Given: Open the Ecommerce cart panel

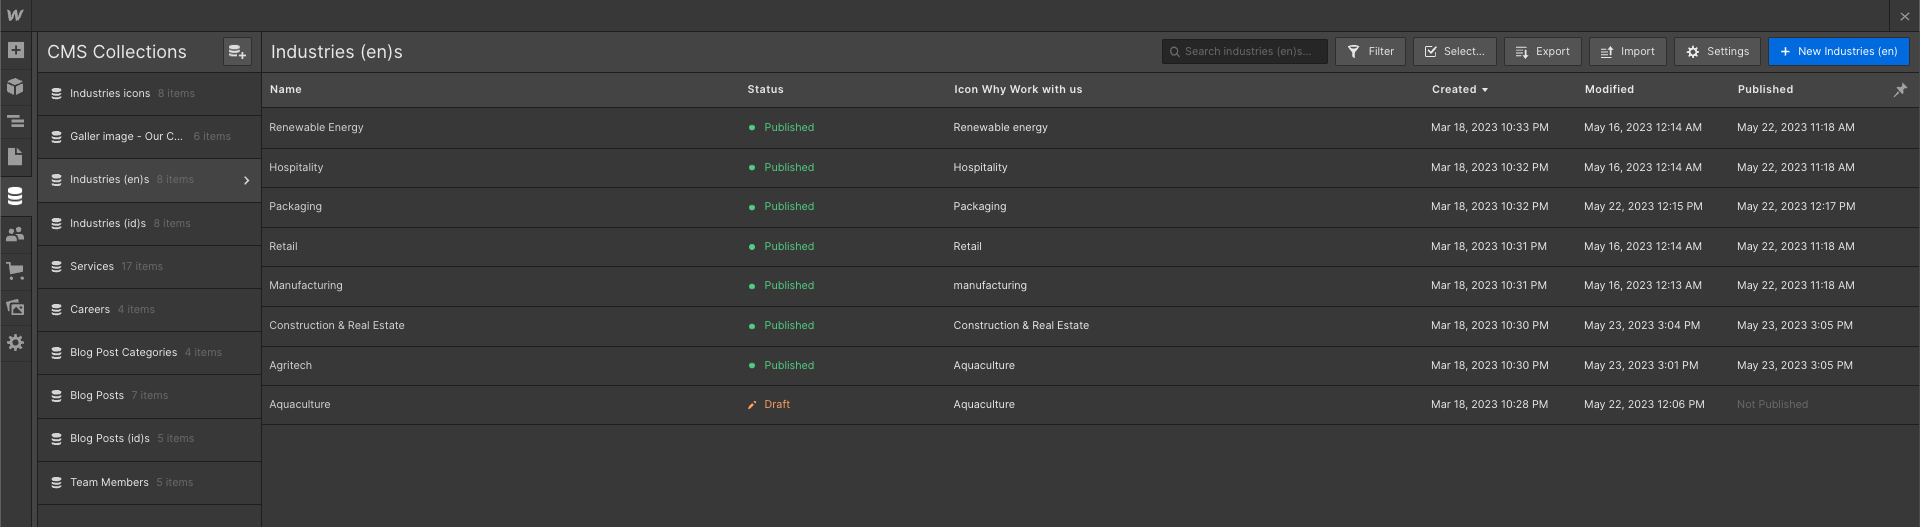Looking at the screenshot, I should pos(15,270).
